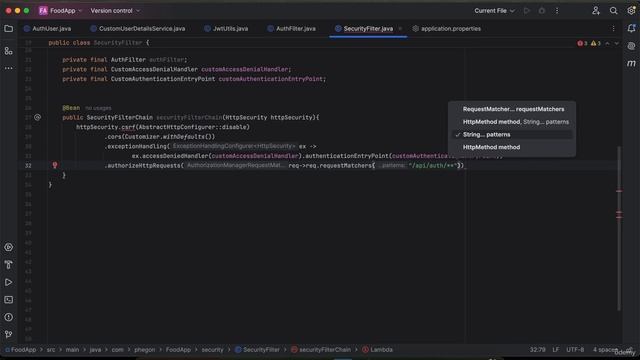Click FoodApp root in breadcrumb bar
Viewport: 640px width, 360px height.
point(20,350)
